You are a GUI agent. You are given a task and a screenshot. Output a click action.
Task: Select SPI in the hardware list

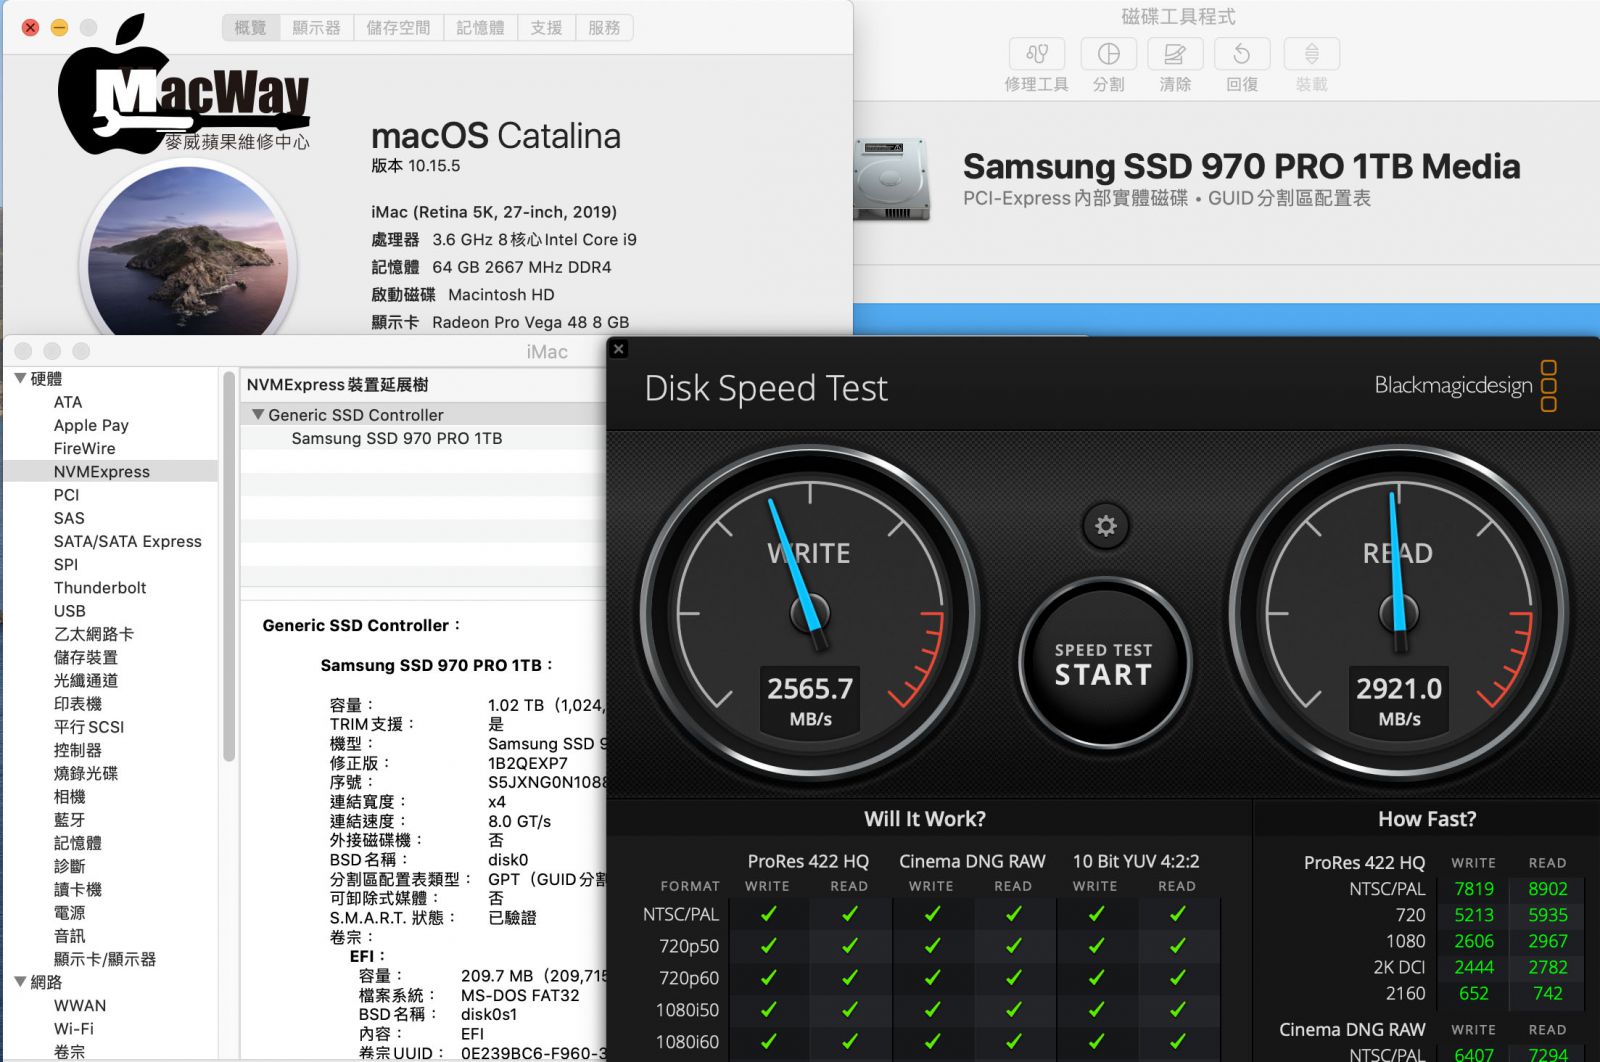pyautogui.click(x=65, y=564)
